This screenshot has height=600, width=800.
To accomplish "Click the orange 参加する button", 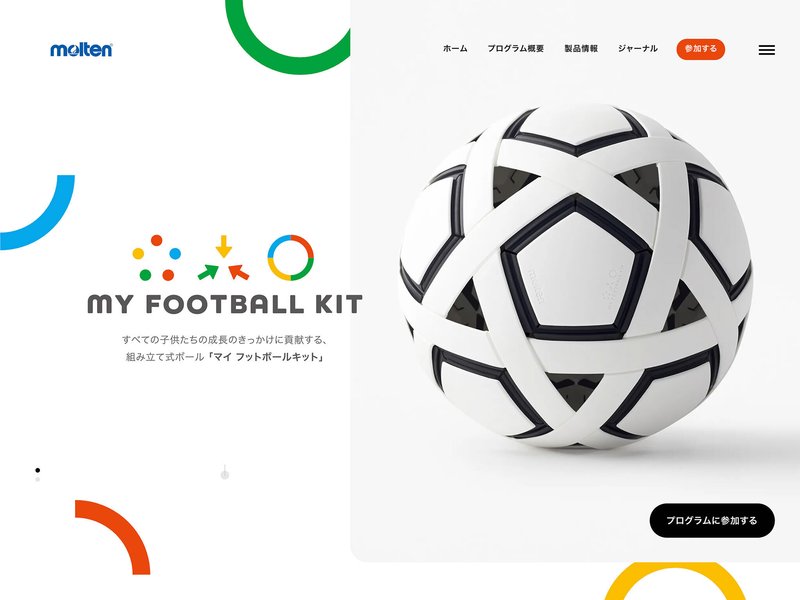I will 701,49.
